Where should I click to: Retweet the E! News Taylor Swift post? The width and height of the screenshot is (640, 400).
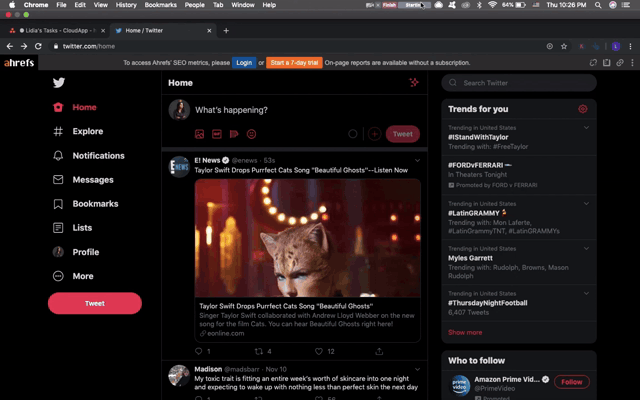pos(258,351)
